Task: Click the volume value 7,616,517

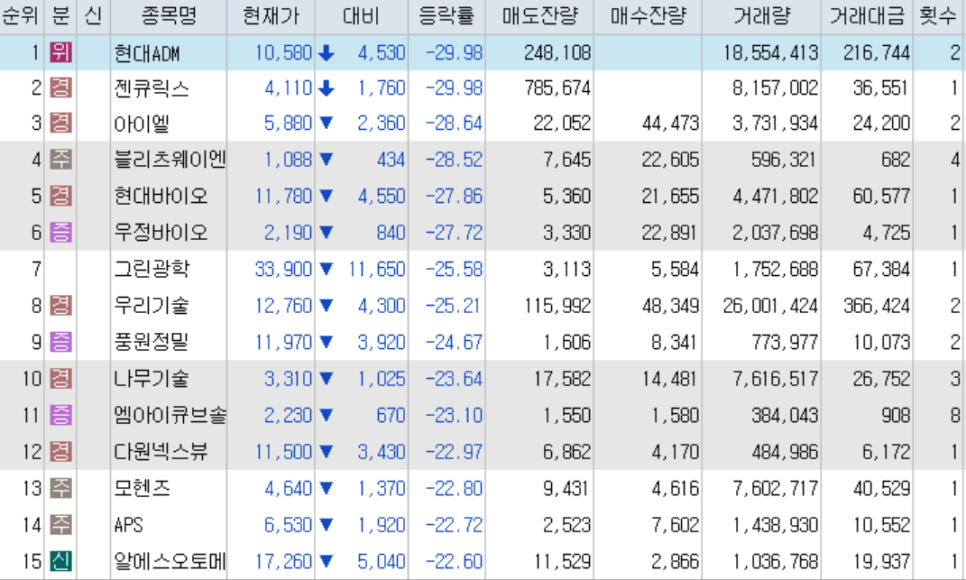Action: click(x=775, y=379)
